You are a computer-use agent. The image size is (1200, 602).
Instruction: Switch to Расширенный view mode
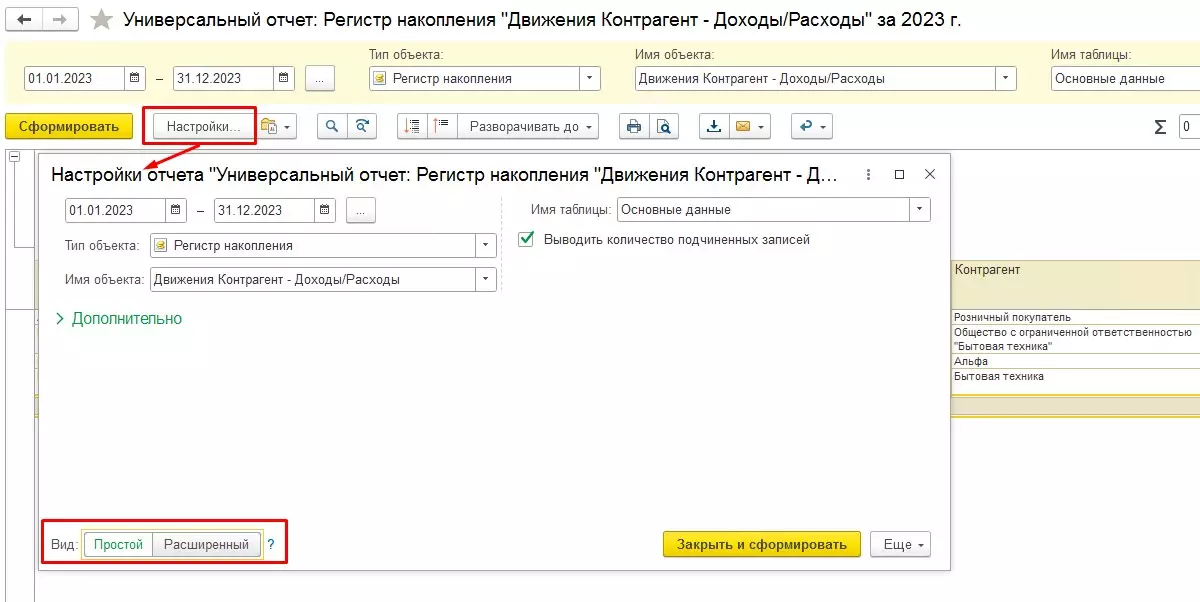(x=206, y=544)
